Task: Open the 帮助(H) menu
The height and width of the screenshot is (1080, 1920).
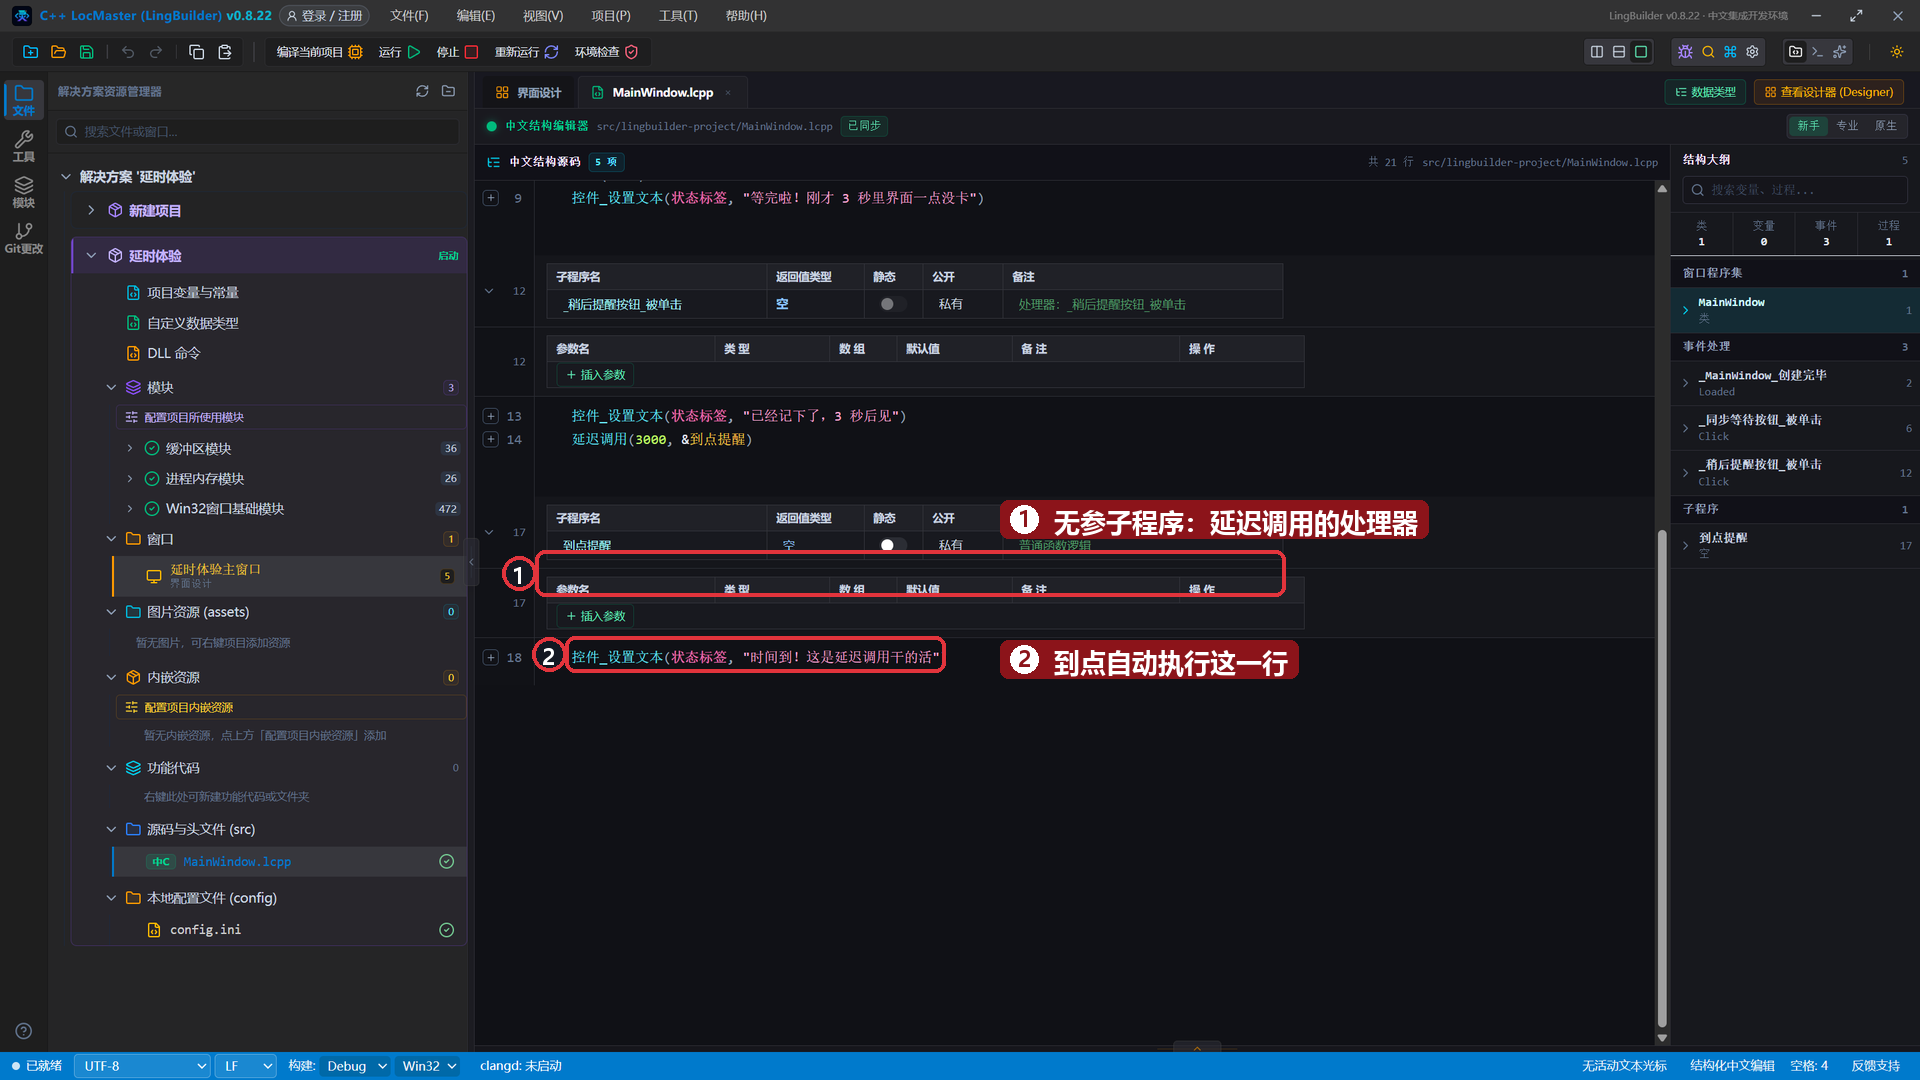Action: [x=746, y=16]
